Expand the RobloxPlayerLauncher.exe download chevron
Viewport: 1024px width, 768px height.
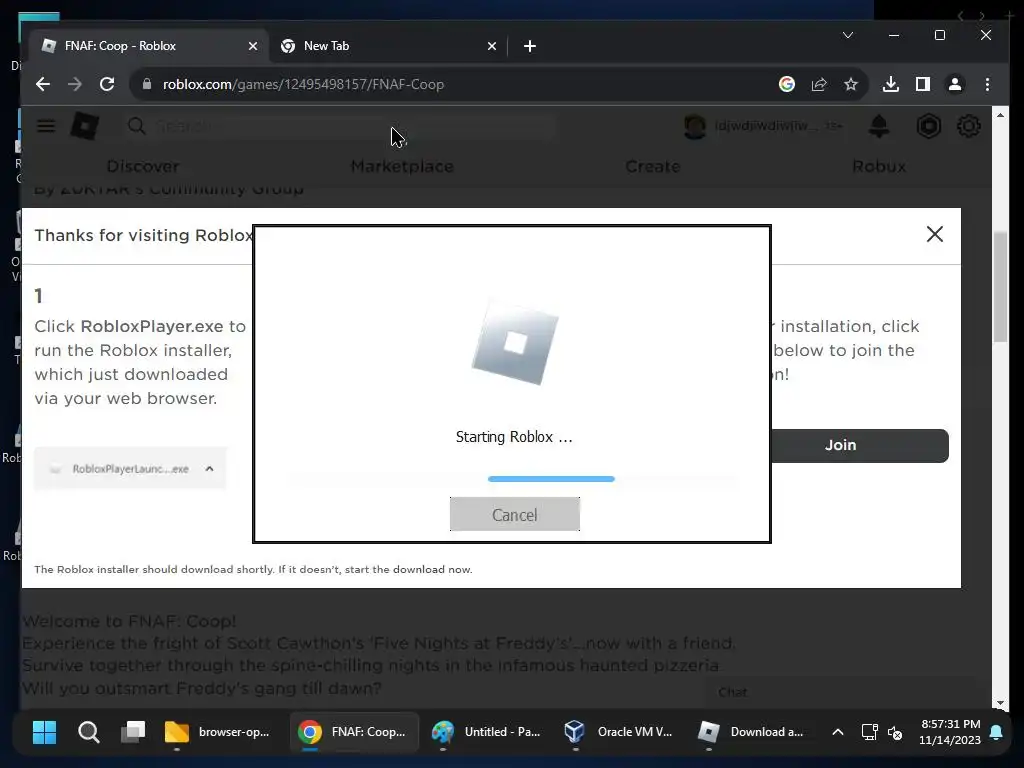(x=209, y=468)
